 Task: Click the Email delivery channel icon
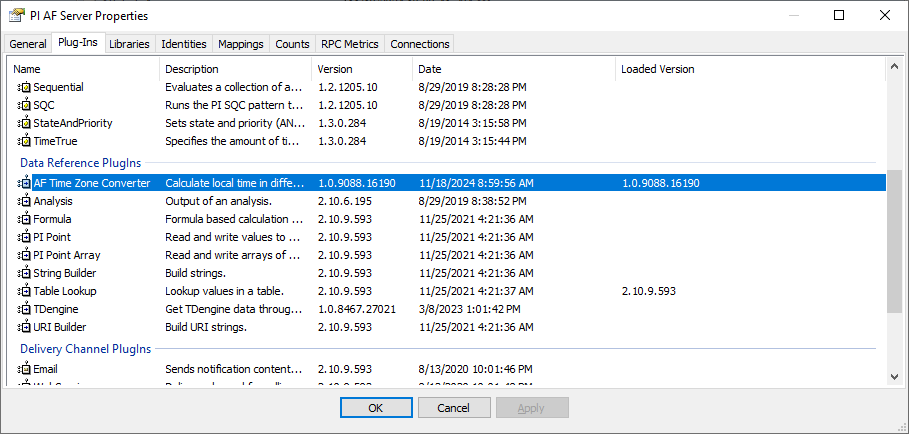coord(24,369)
